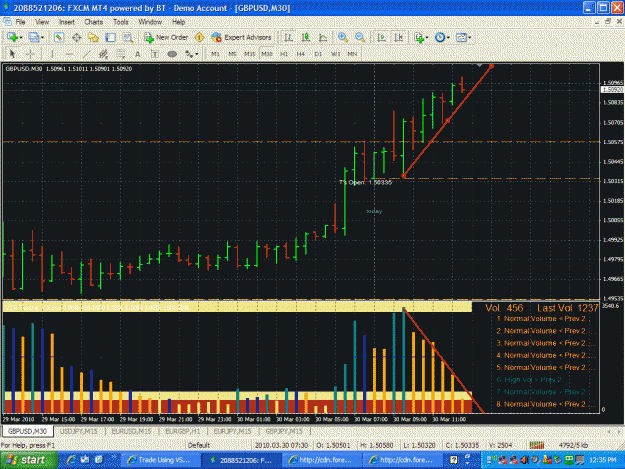Switch to the EURJPY,M15 chart tab
The image size is (625, 469).
[232, 432]
